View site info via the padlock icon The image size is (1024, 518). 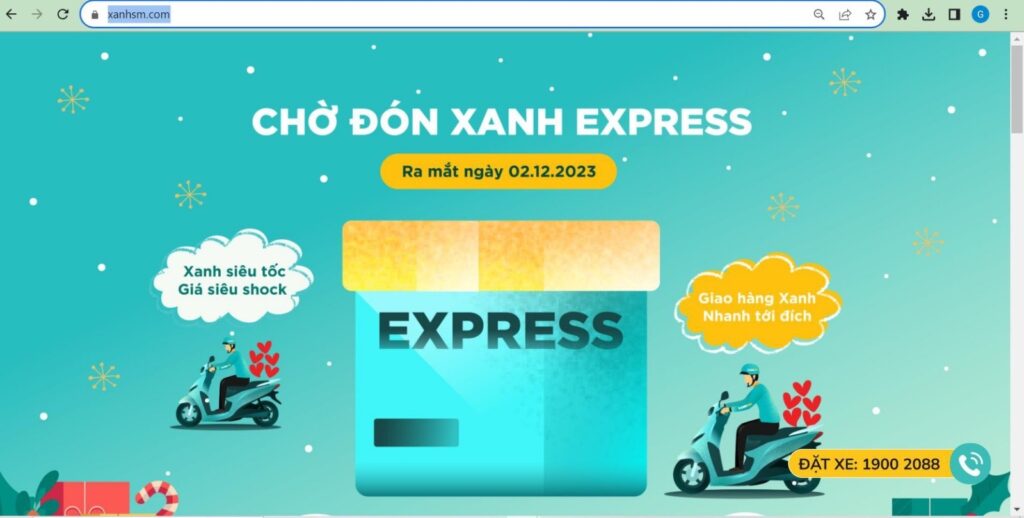pyautogui.click(x=95, y=14)
